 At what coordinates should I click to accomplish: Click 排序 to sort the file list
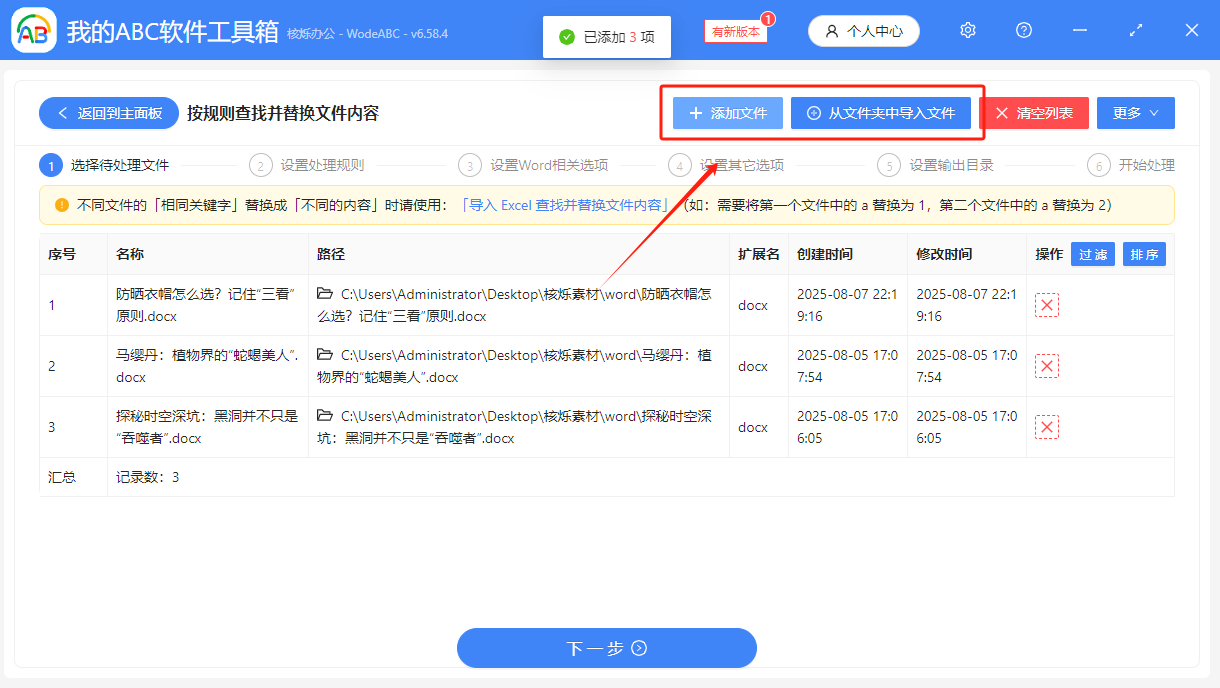point(1144,254)
